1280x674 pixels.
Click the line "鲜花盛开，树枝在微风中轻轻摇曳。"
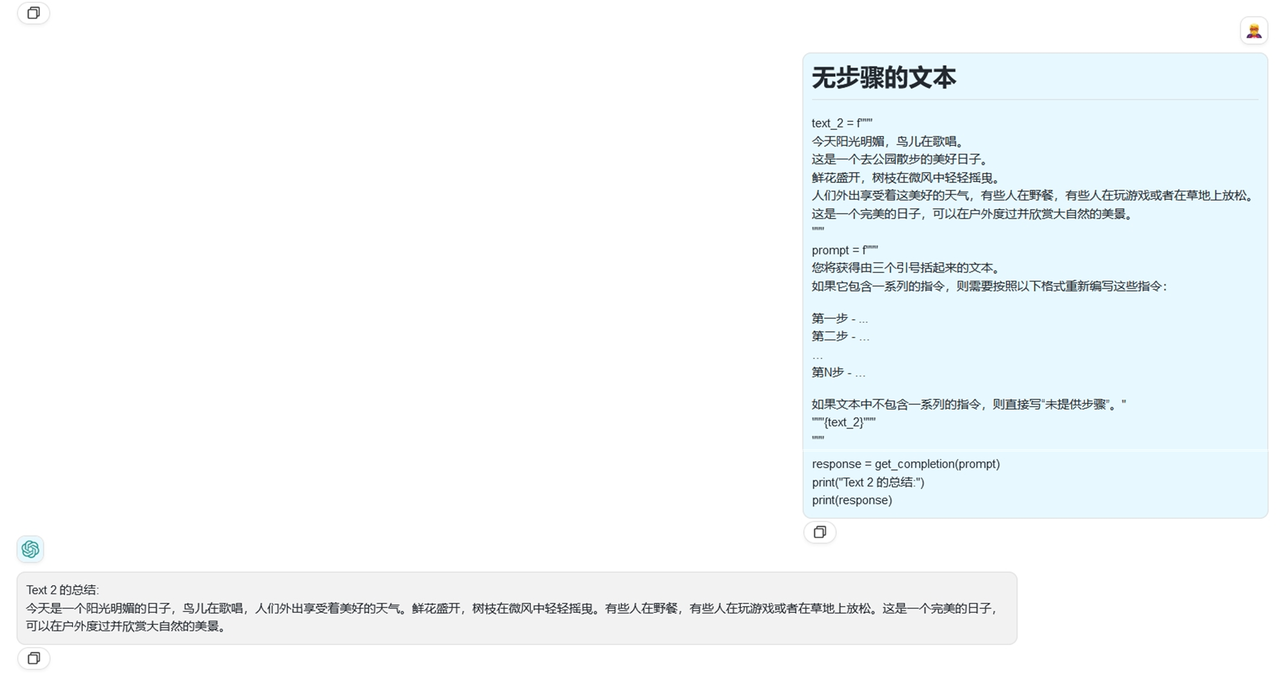coord(906,177)
